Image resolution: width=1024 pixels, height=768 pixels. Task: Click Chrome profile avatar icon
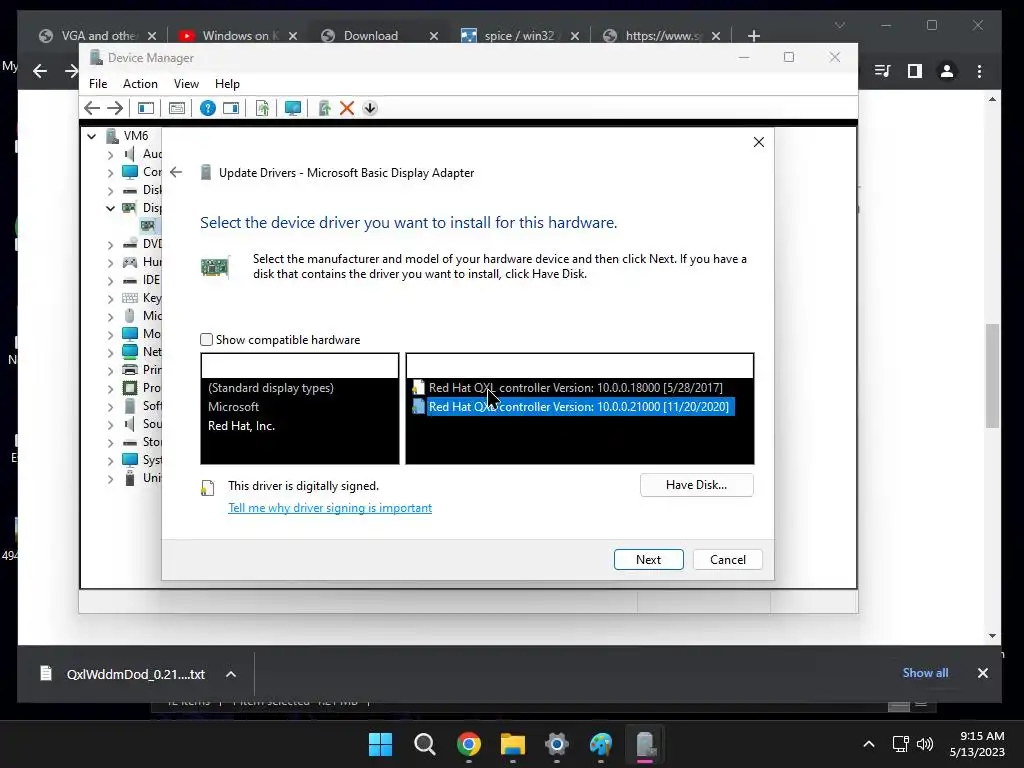947,71
